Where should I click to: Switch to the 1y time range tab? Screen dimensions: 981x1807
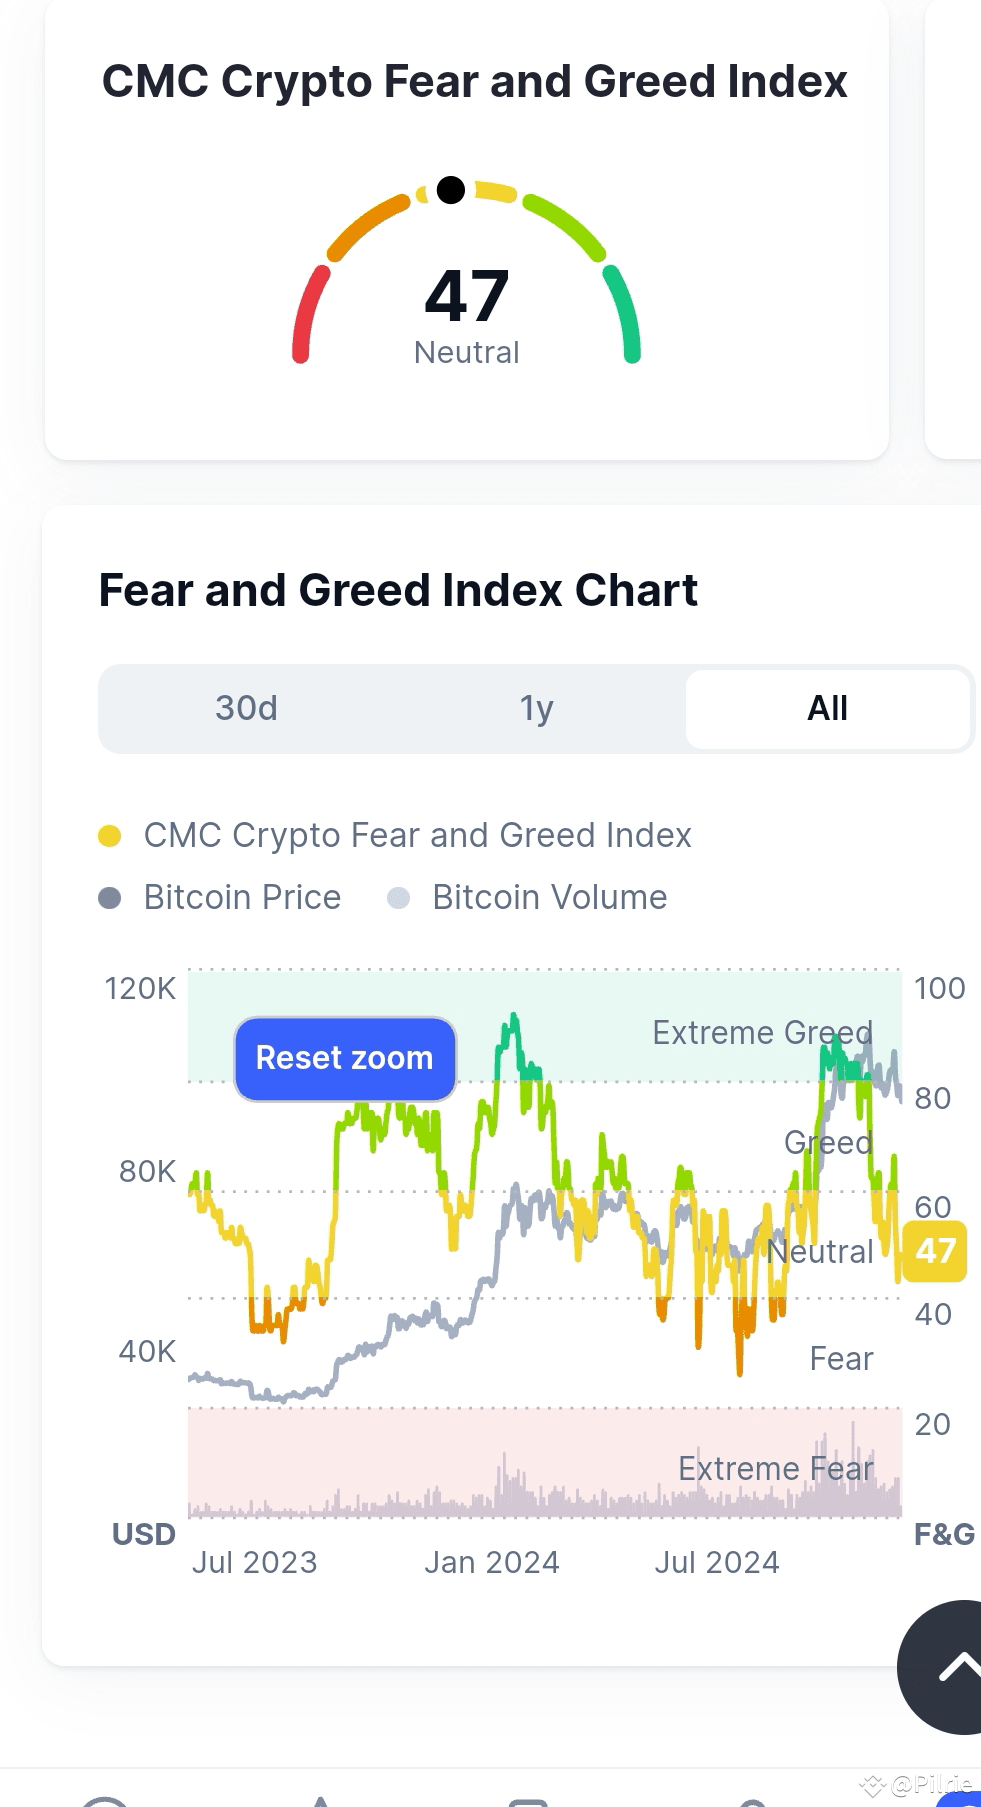537,708
